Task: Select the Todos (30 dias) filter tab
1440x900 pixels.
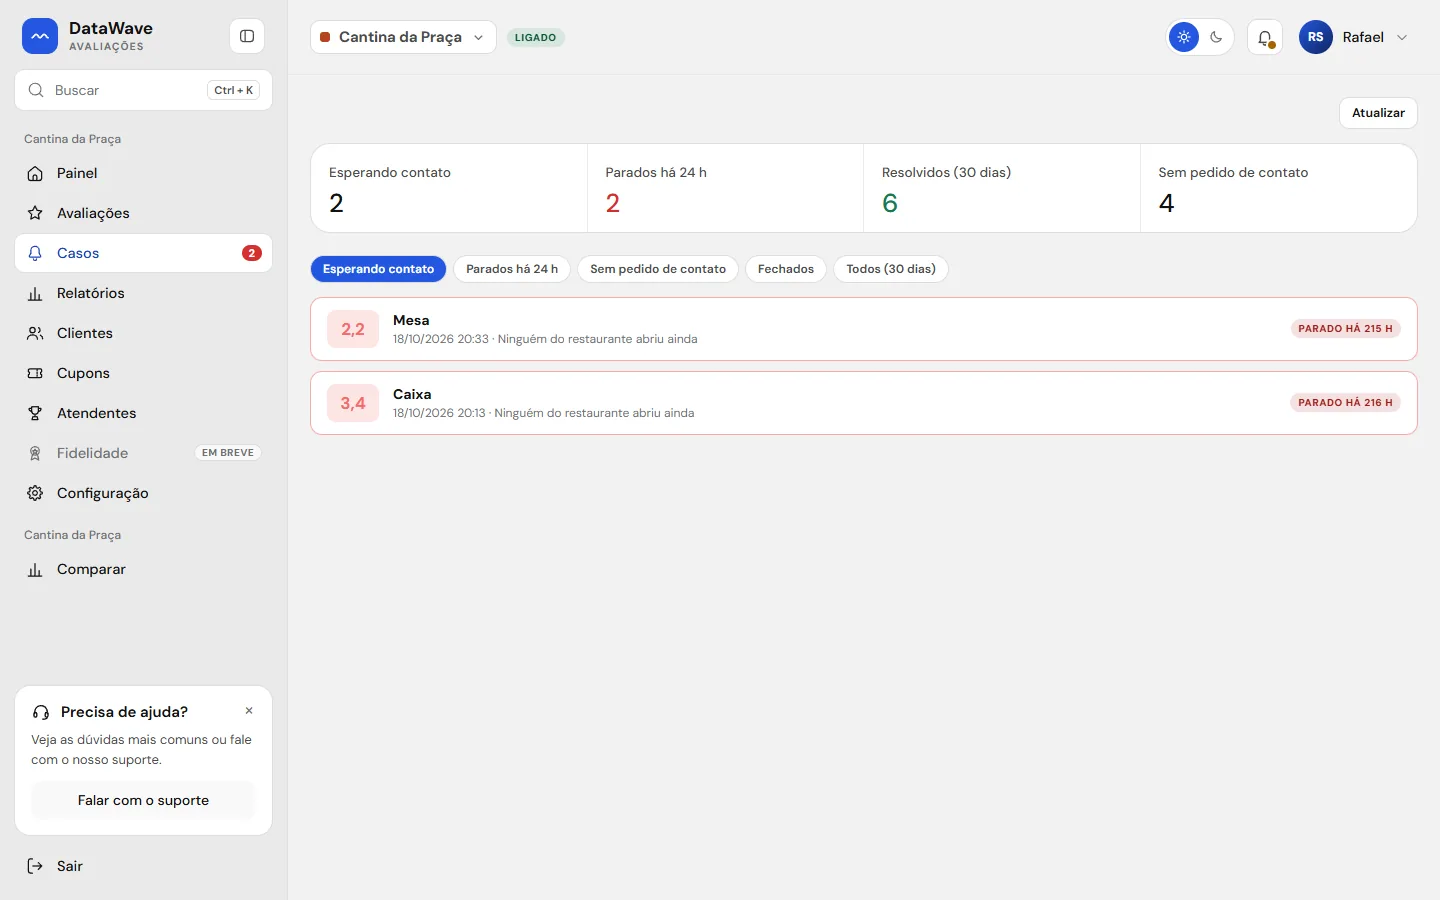Action: coord(891,269)
